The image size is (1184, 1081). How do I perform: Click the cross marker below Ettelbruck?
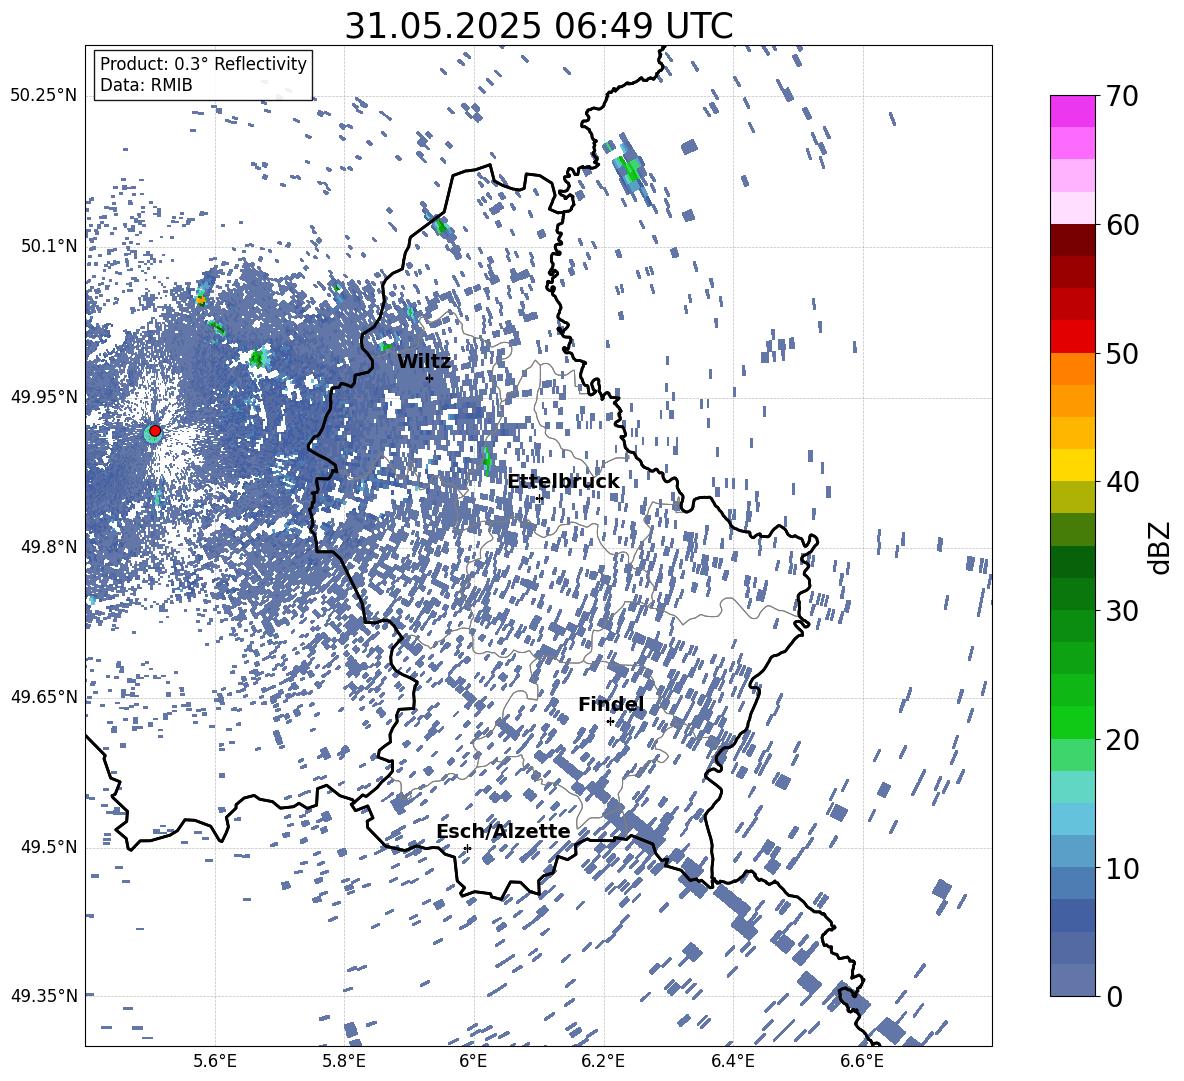(539, 498)
